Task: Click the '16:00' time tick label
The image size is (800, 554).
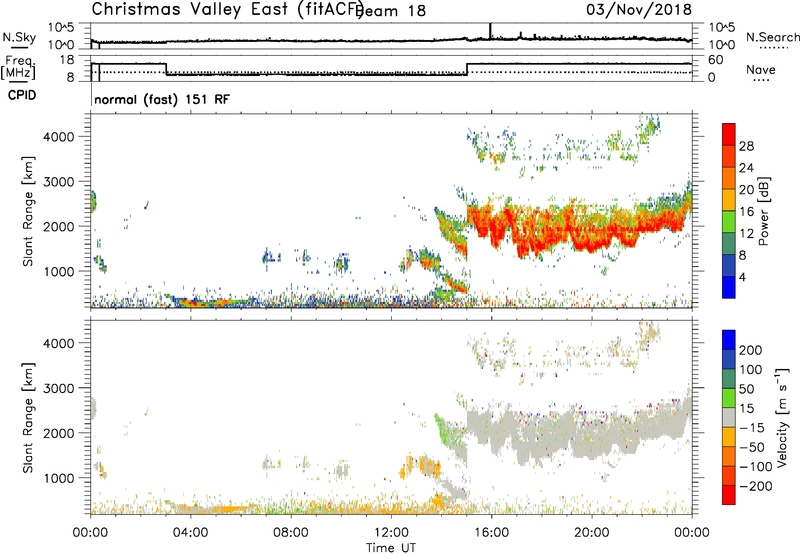Action: (x=491, y=533)
